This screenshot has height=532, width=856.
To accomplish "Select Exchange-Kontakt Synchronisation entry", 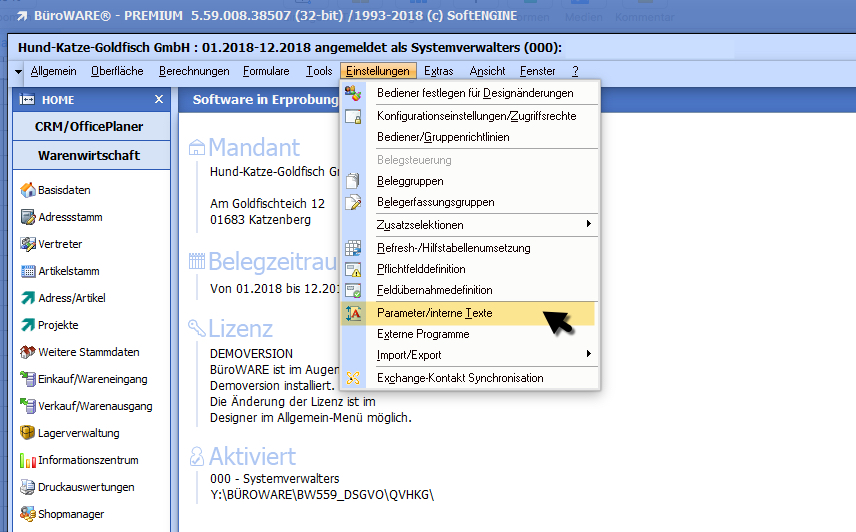I will pos(460,378).
